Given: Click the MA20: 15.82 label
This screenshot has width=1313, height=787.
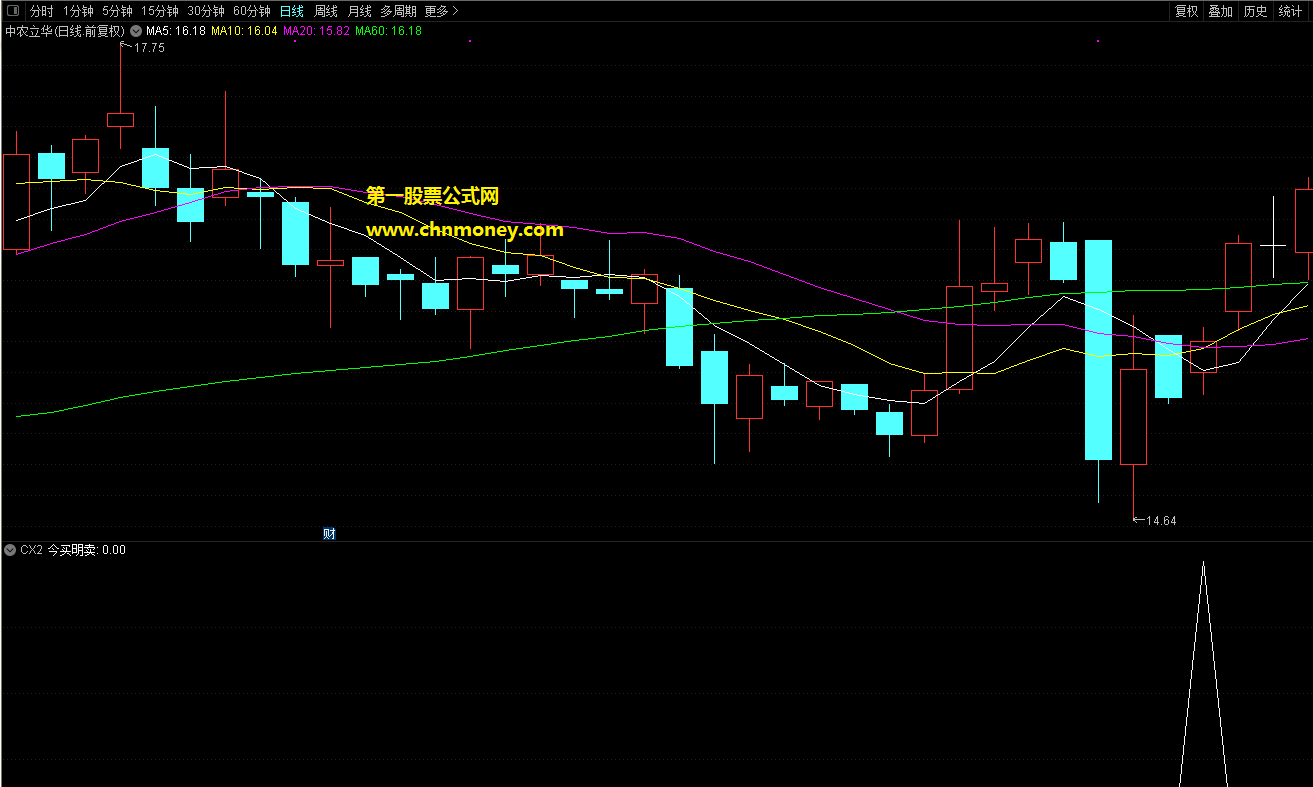Looking at the screenshot, I should point(317,31).
